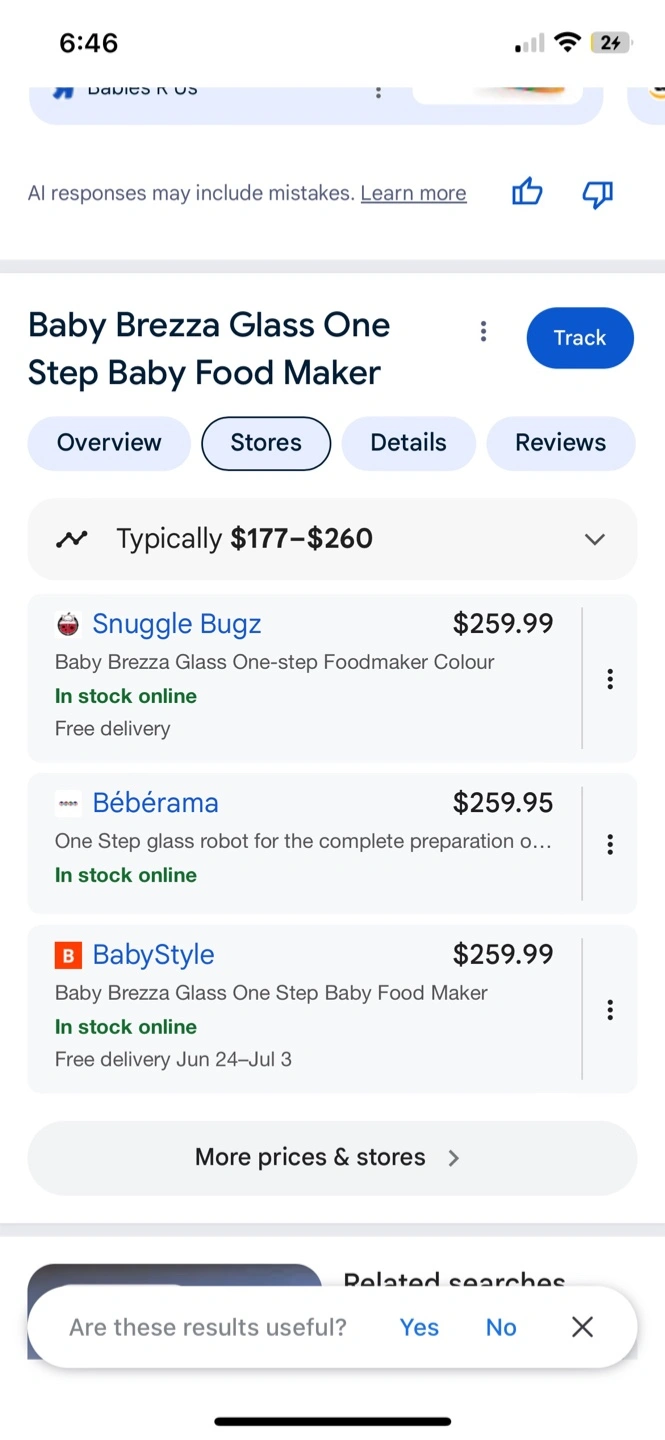Image resolution: width=665 pixels, height=1440 pixels.
Task: Tap the thumbs up feedback icon
Action: pyautogui.click(x=527, y=192)
